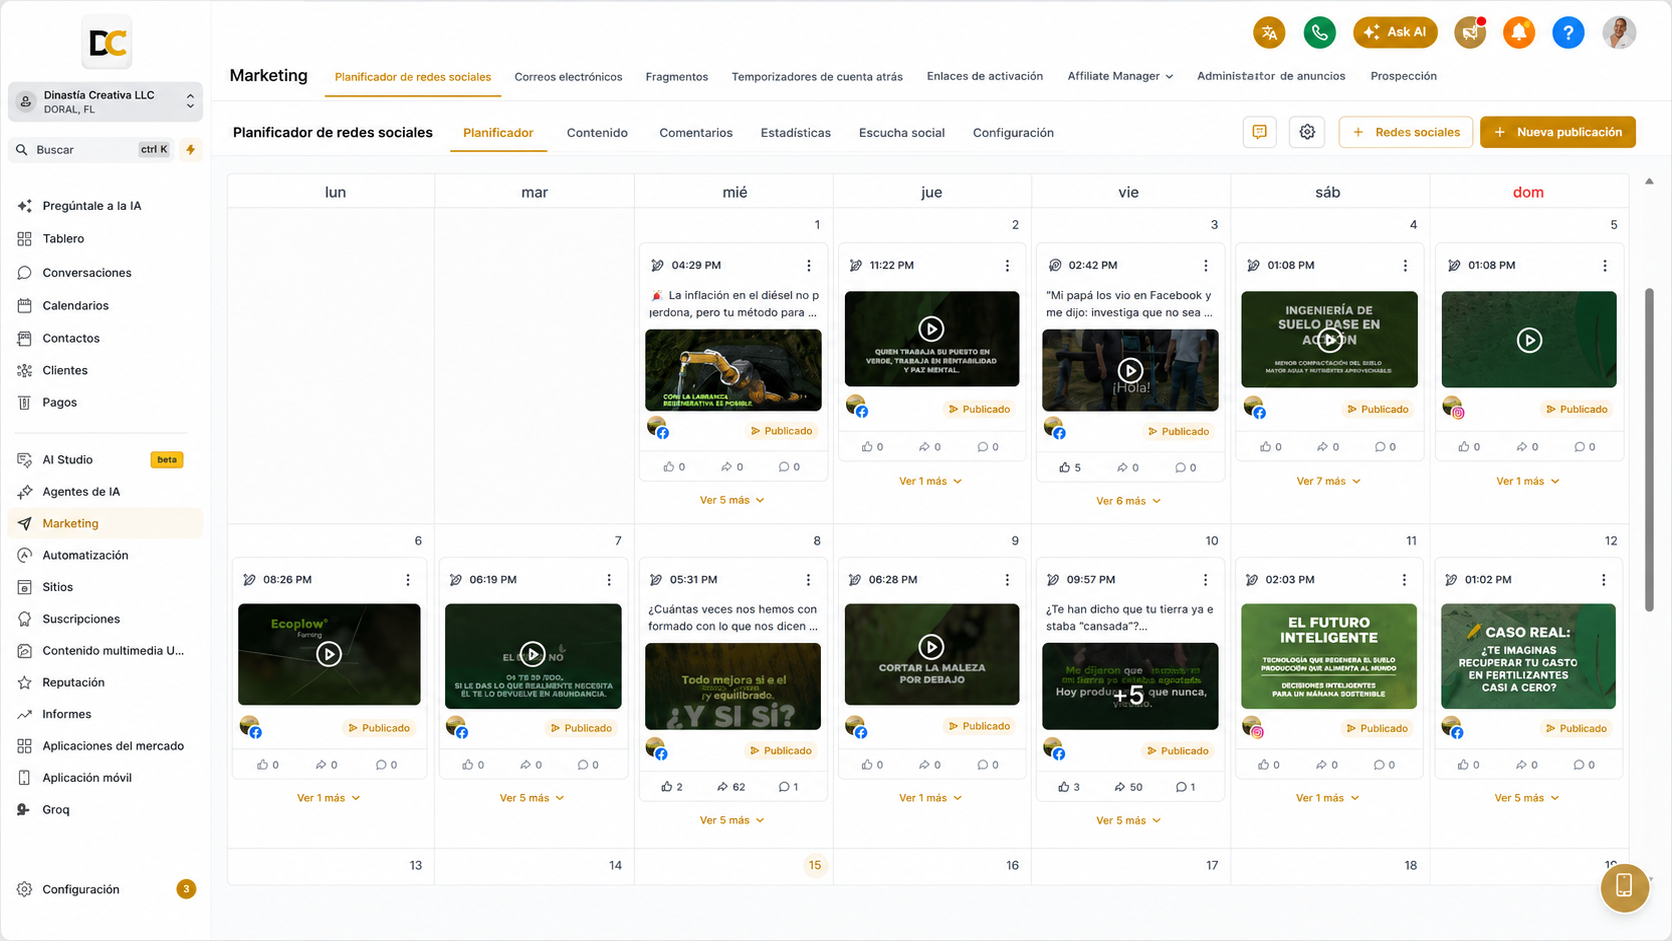Open Configuración at sidebar bottom
This screenshot has width=1672, height=941.
106,889
